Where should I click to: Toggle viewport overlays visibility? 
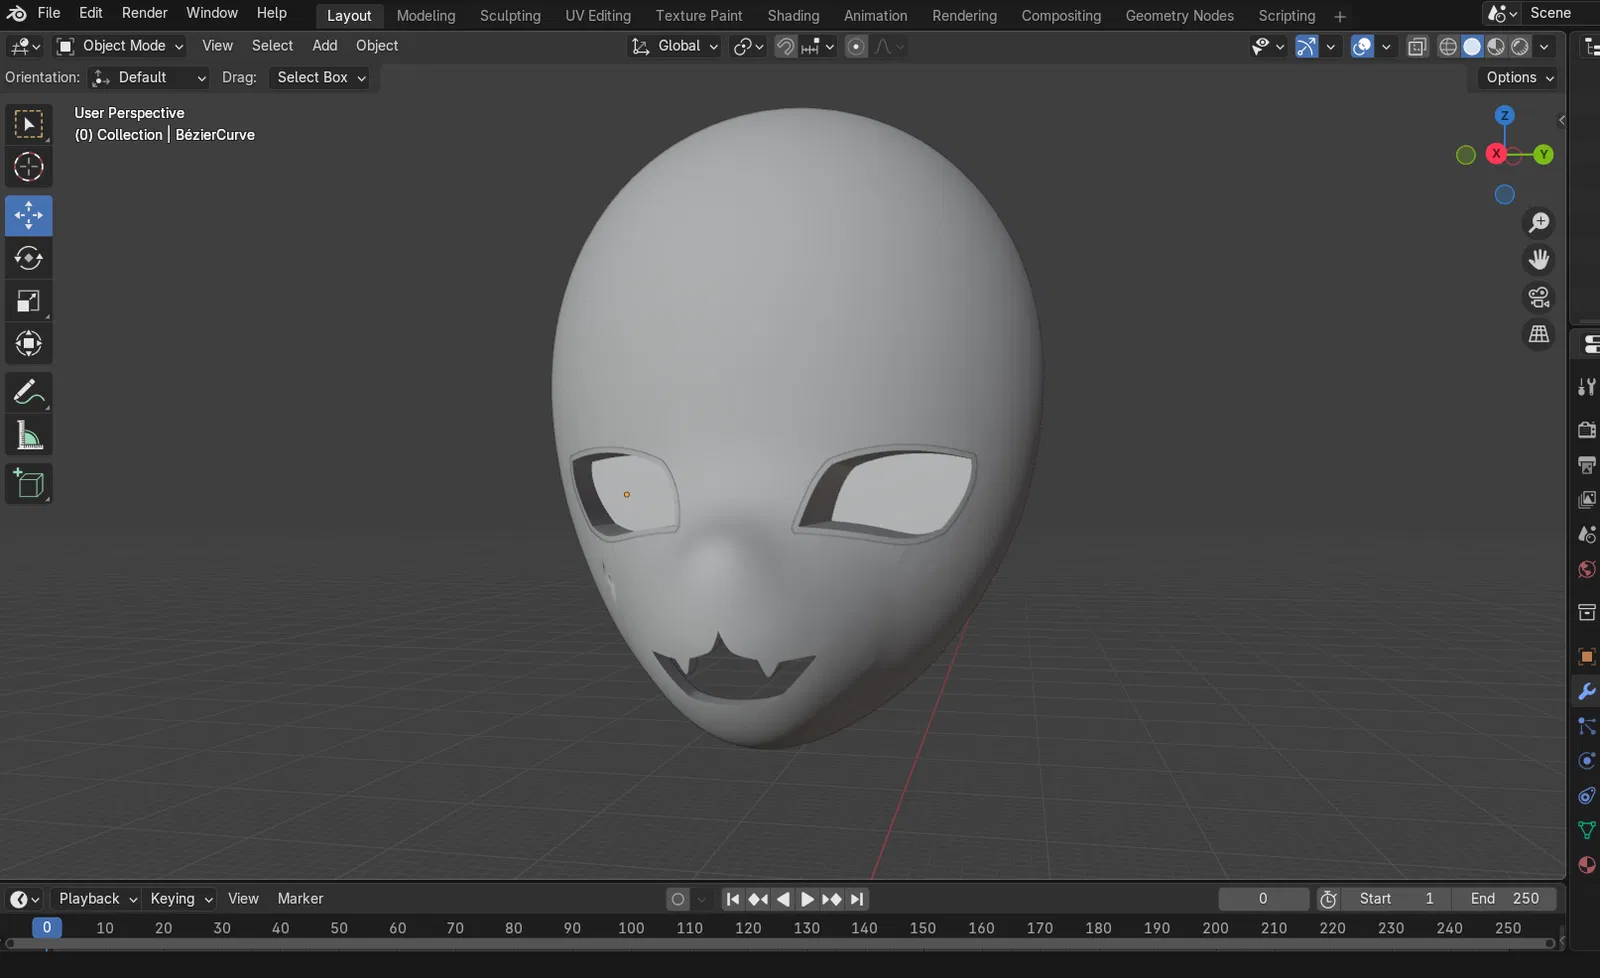(1362, 46)
